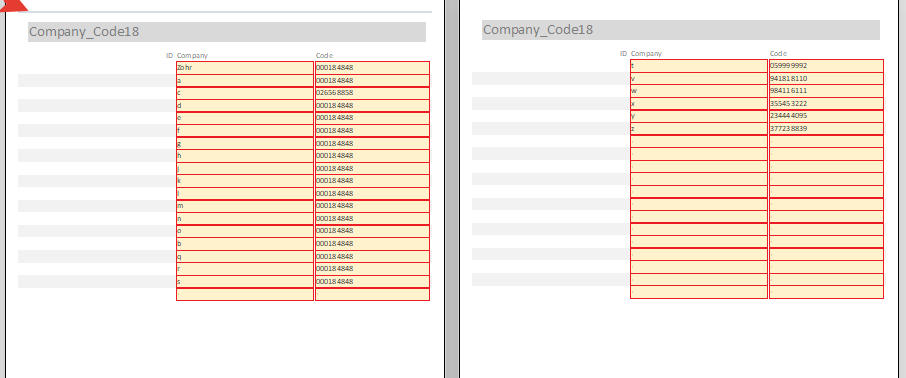Click the Code column header on right page

(778, 53)
